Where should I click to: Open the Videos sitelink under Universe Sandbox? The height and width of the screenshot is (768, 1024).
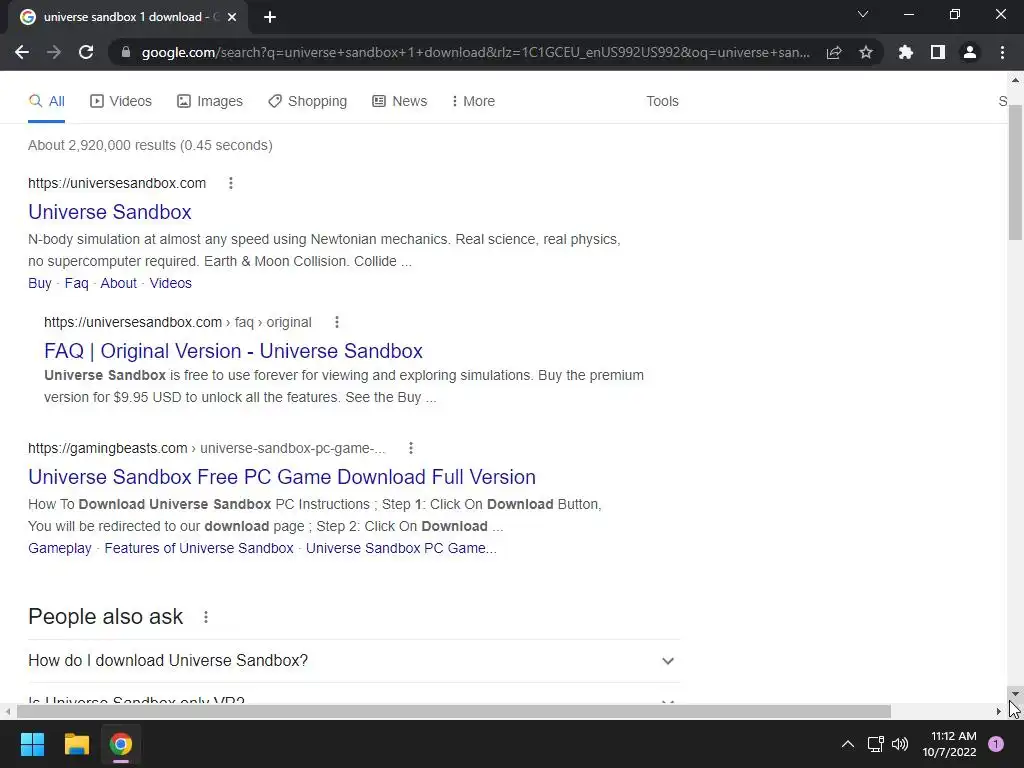(170, 283)
